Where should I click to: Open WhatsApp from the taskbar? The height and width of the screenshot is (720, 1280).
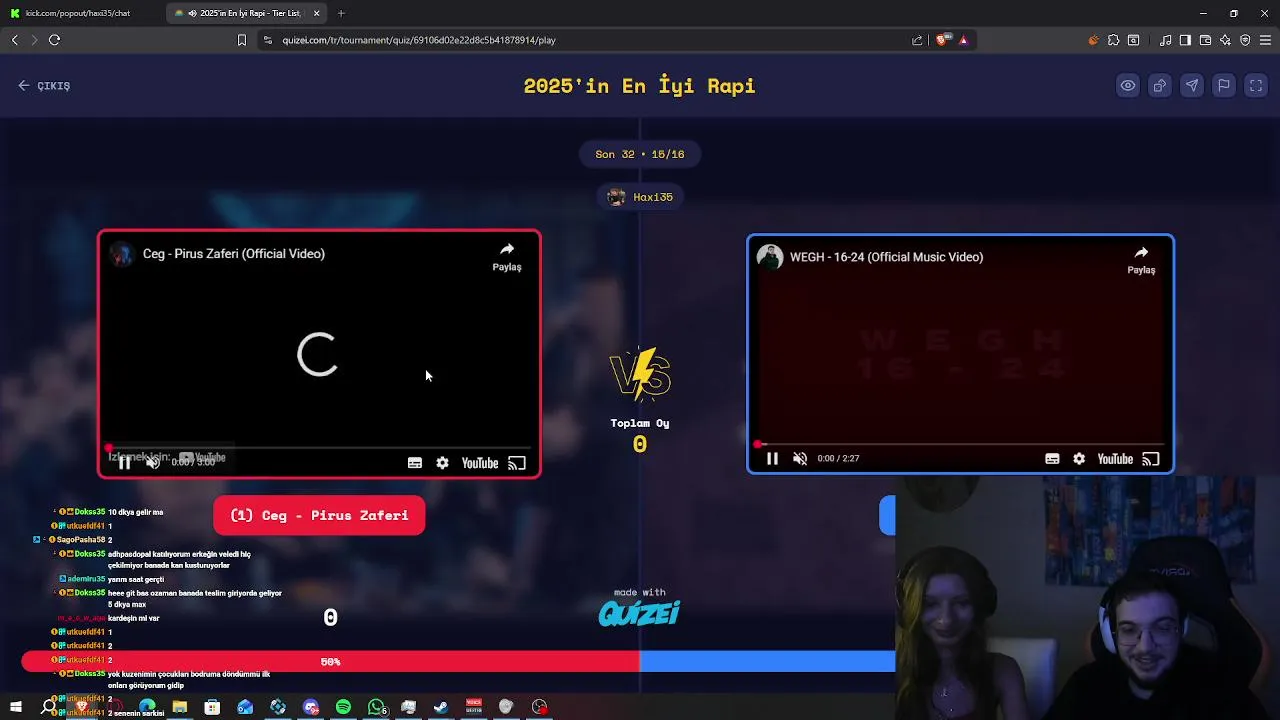pos(376,707)
